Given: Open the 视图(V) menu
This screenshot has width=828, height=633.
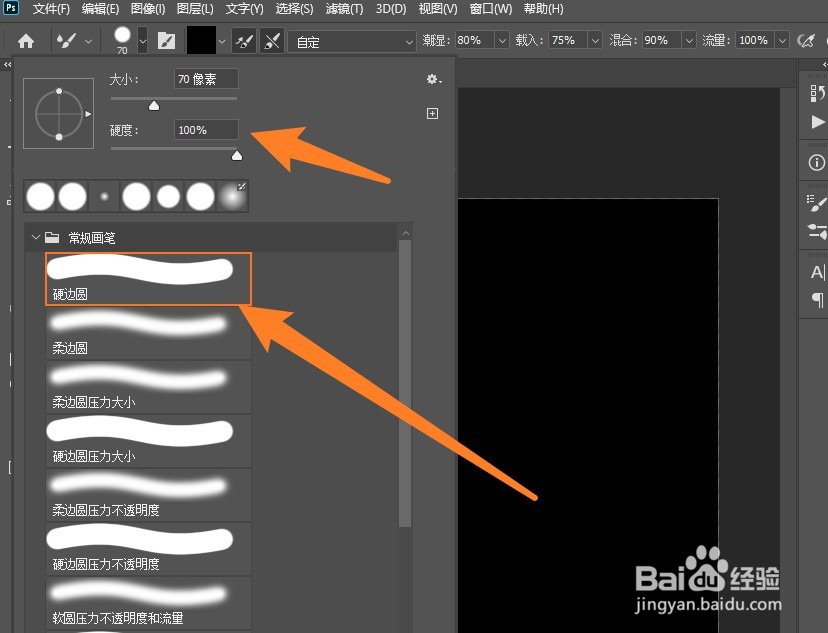Looking at the screenshot, I should 438,9.
